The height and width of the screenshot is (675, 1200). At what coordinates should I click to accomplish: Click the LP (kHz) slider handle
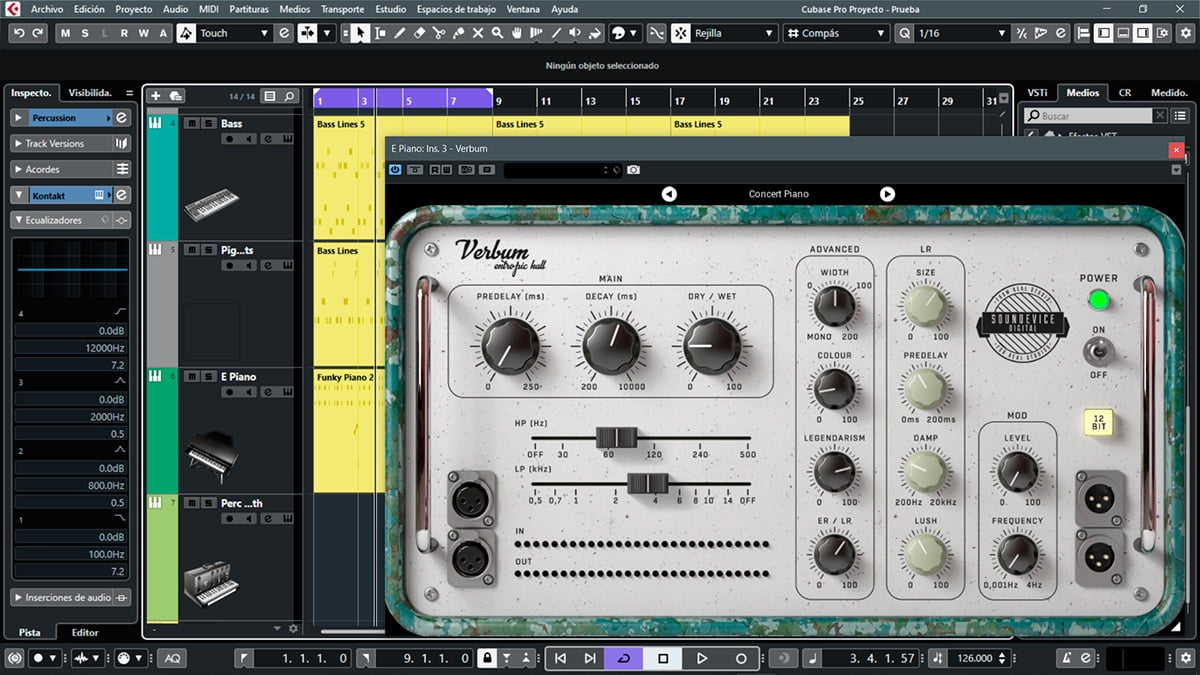point(647,483)
